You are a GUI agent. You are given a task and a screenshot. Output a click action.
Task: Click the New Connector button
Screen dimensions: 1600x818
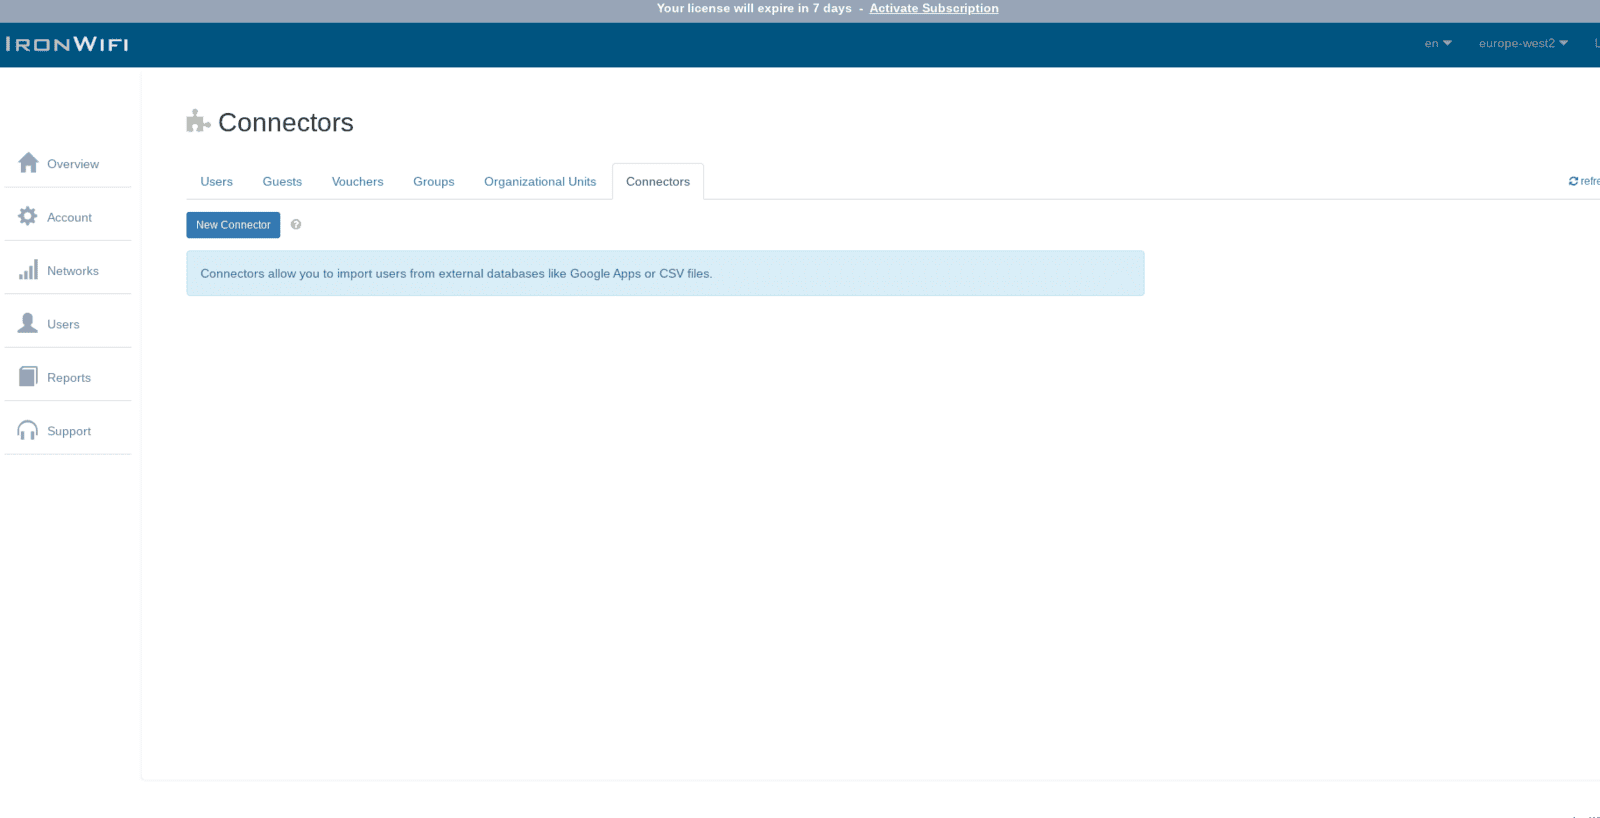coord(233,225)
